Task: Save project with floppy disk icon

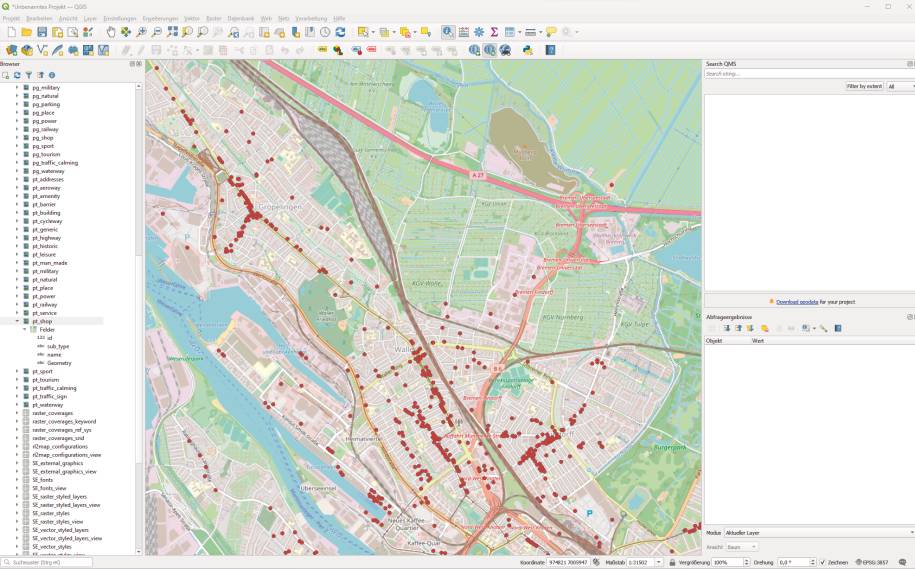Action: coord(42,33)
